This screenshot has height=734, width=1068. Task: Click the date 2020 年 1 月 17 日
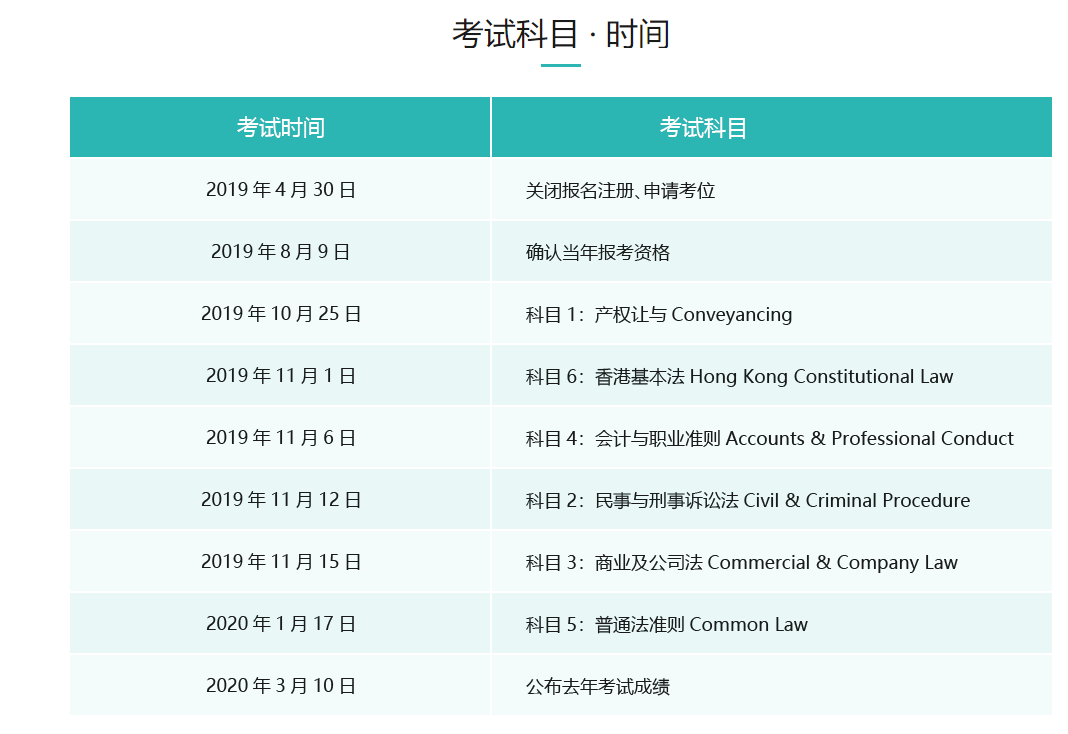(280, 624)
